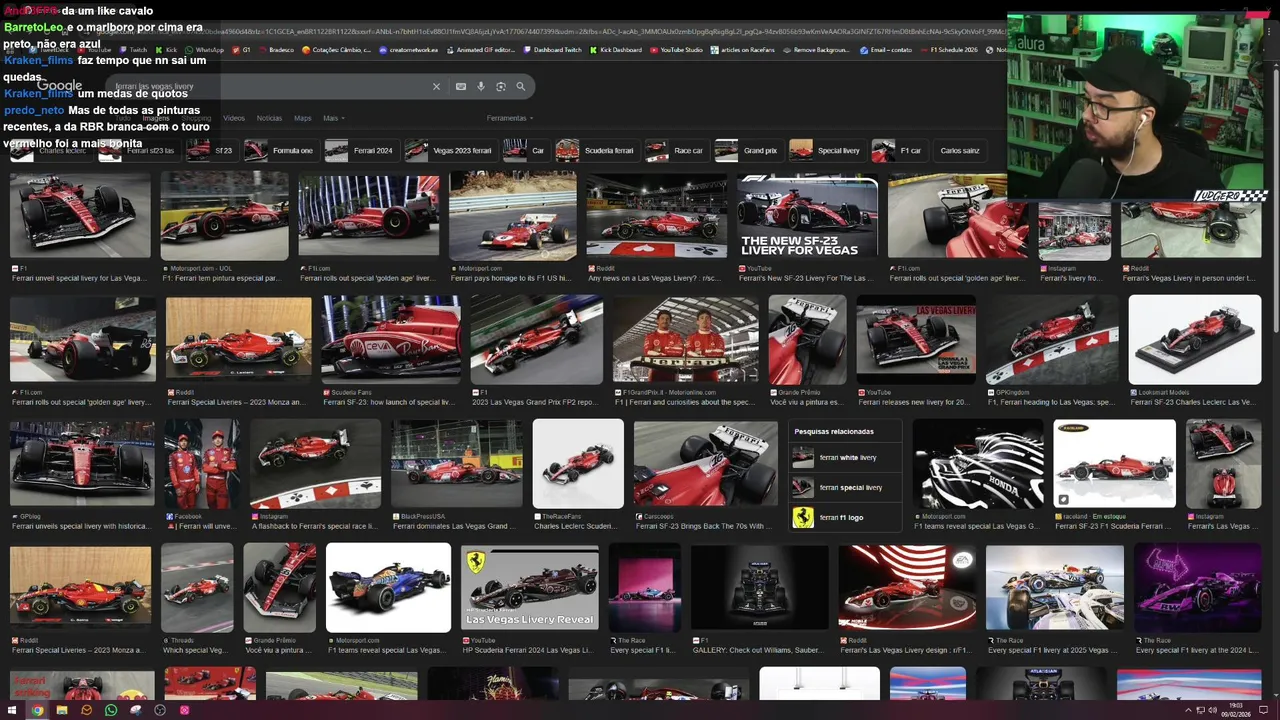Filter images by F1 car chip
Image resolution: width=1280 pixels, height=720 pixels.
pyautogui.click(x=899, y=150)
